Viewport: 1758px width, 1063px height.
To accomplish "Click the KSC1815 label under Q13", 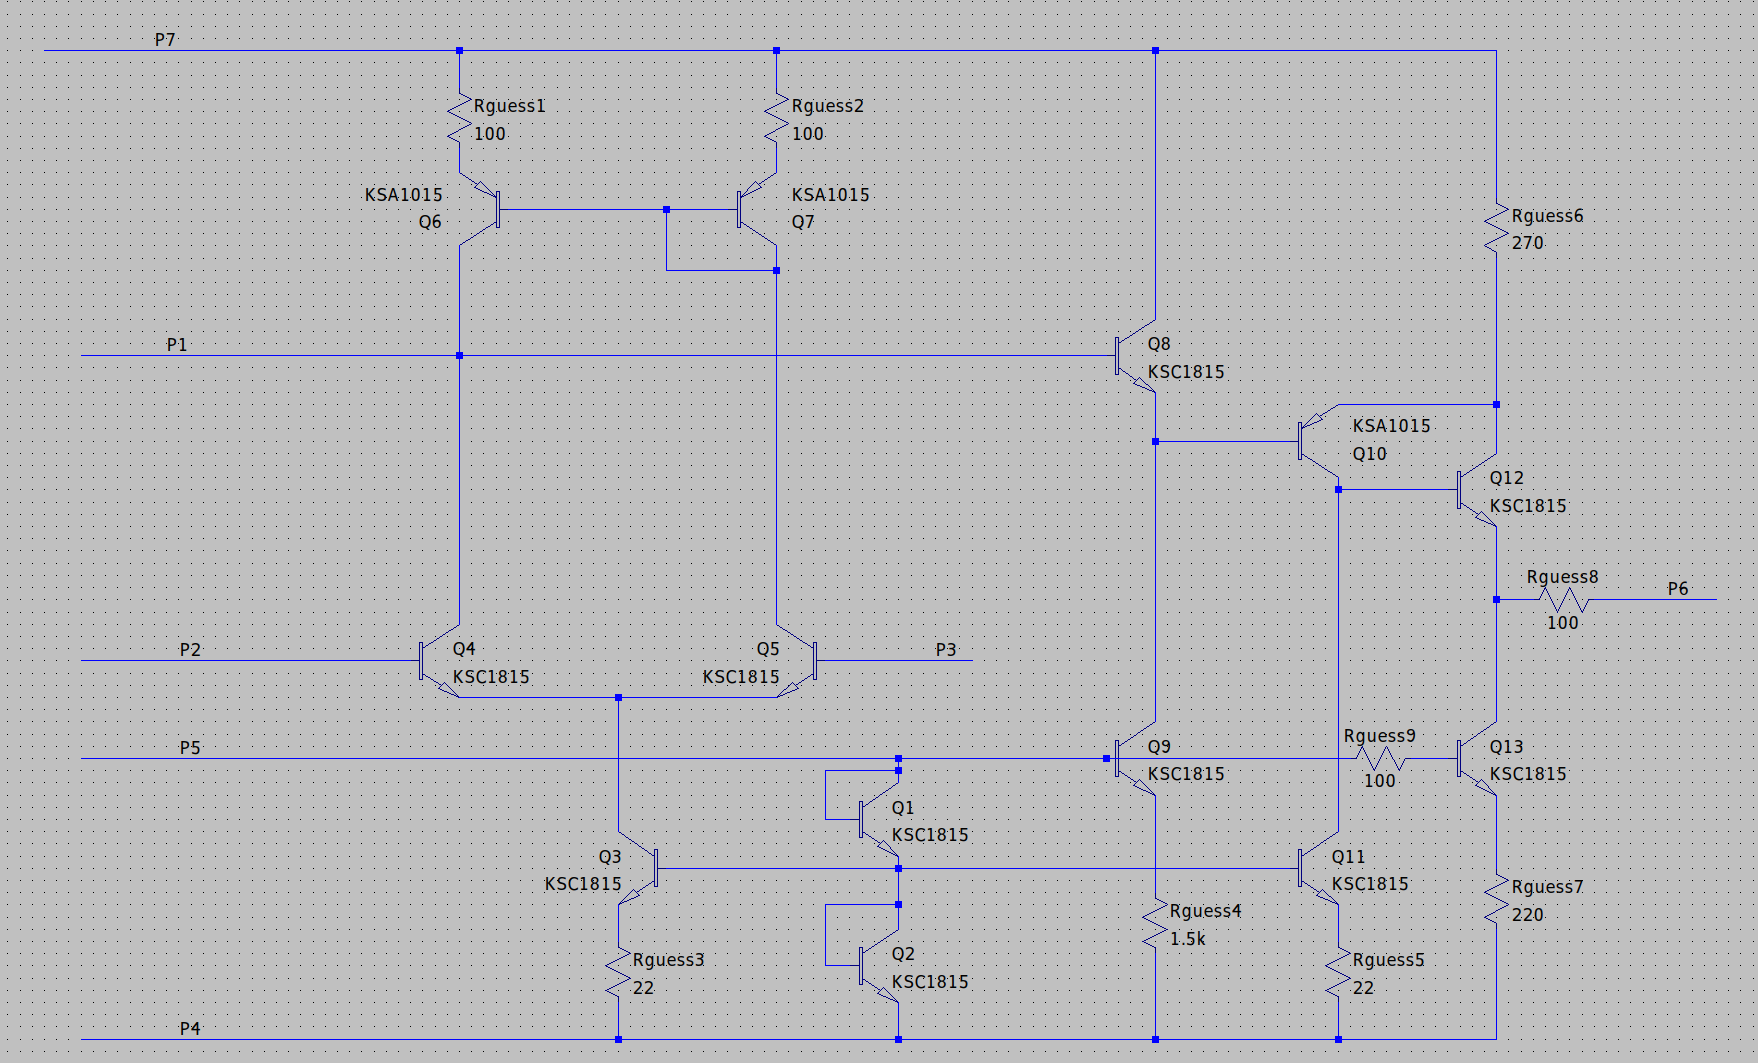I will (1527, 774).
